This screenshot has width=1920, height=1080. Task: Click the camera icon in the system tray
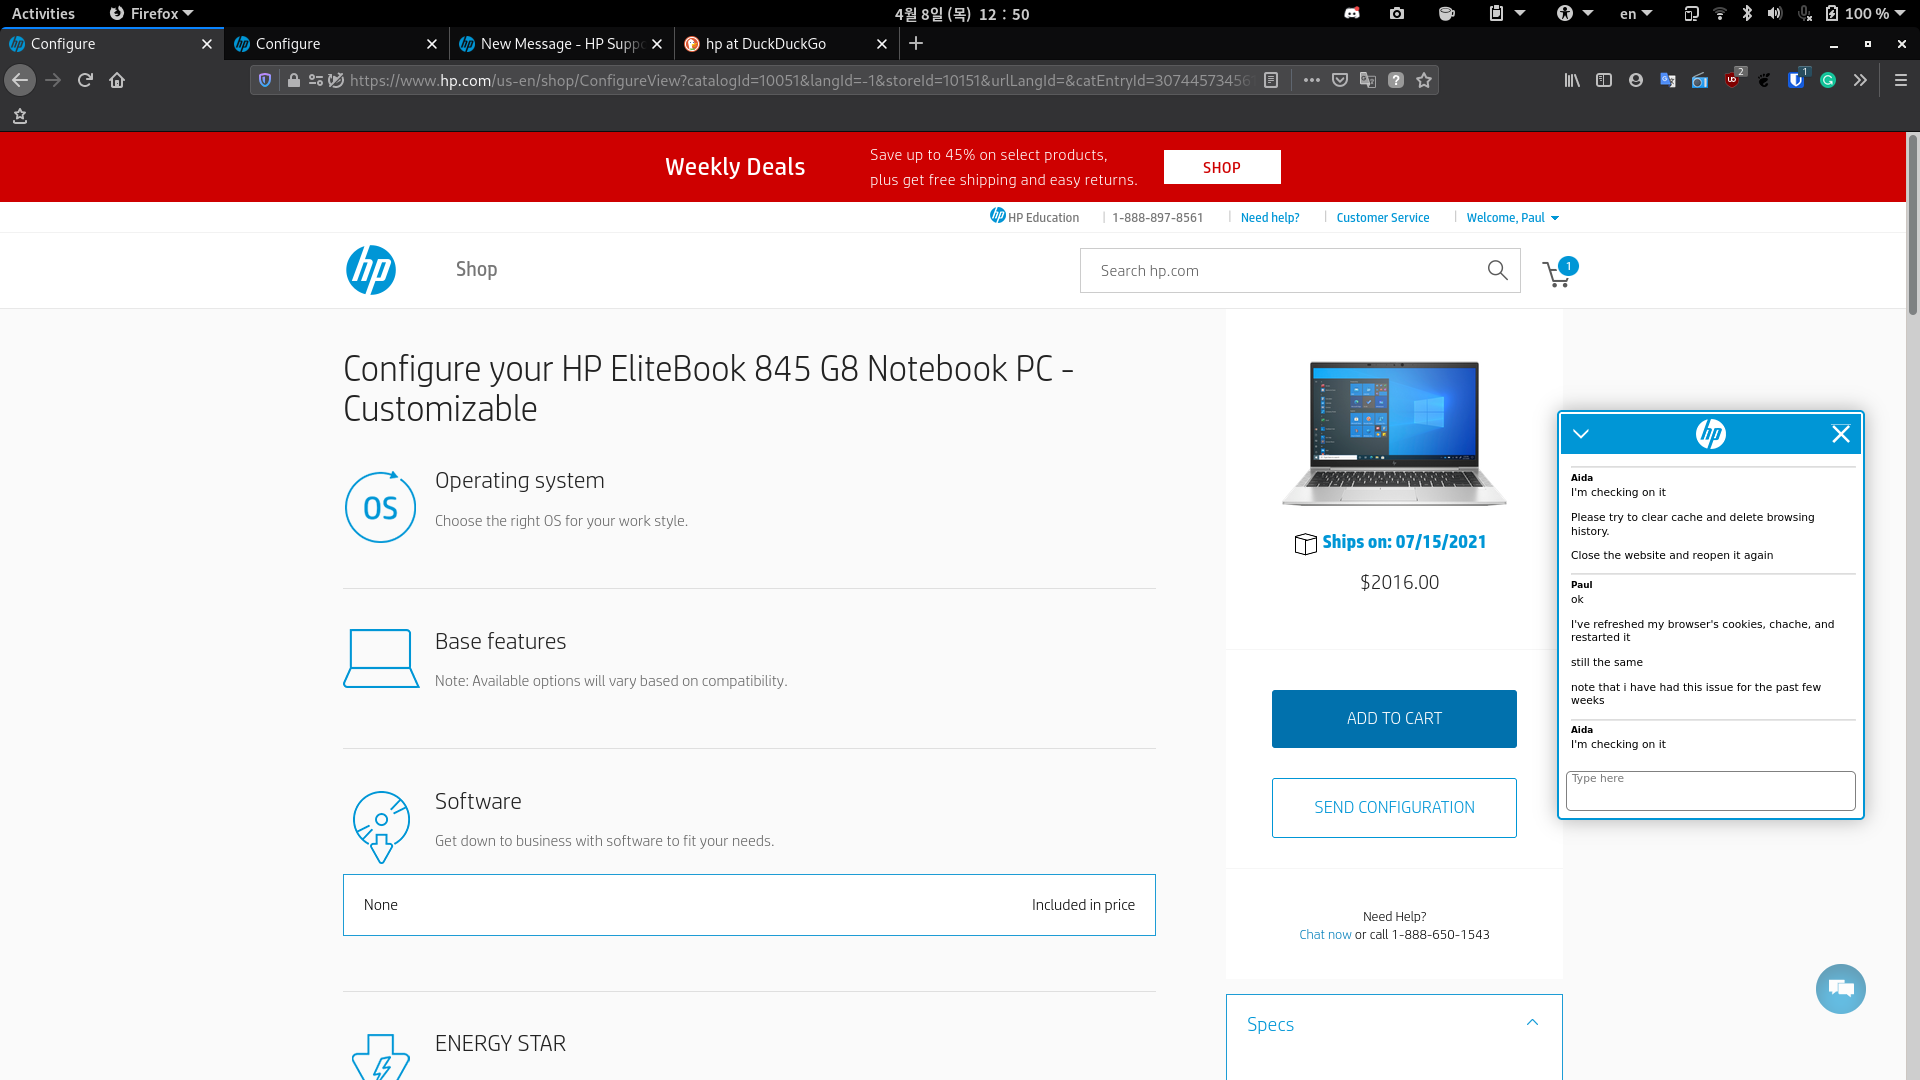coord(1397,14)
